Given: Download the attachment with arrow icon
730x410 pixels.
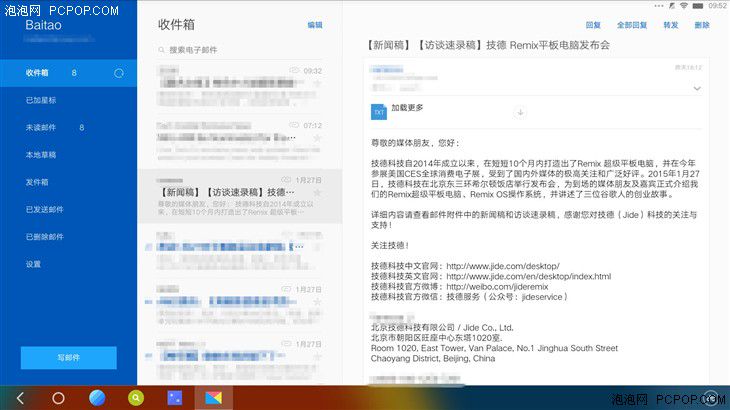Looking at the screenshot, I should (x=520, y=112).
